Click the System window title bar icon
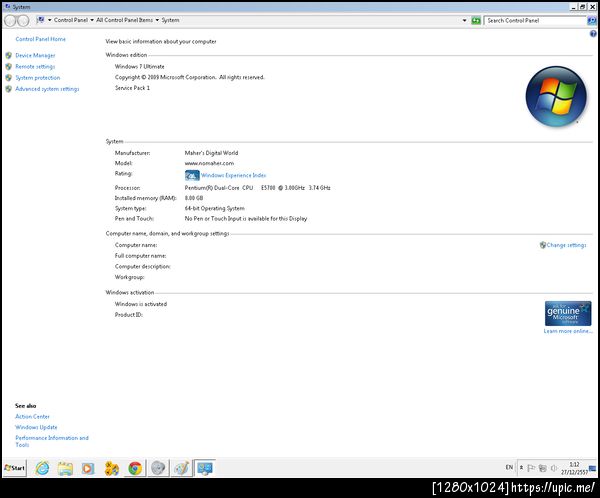 pyautogui.click(x=7, y=7)
